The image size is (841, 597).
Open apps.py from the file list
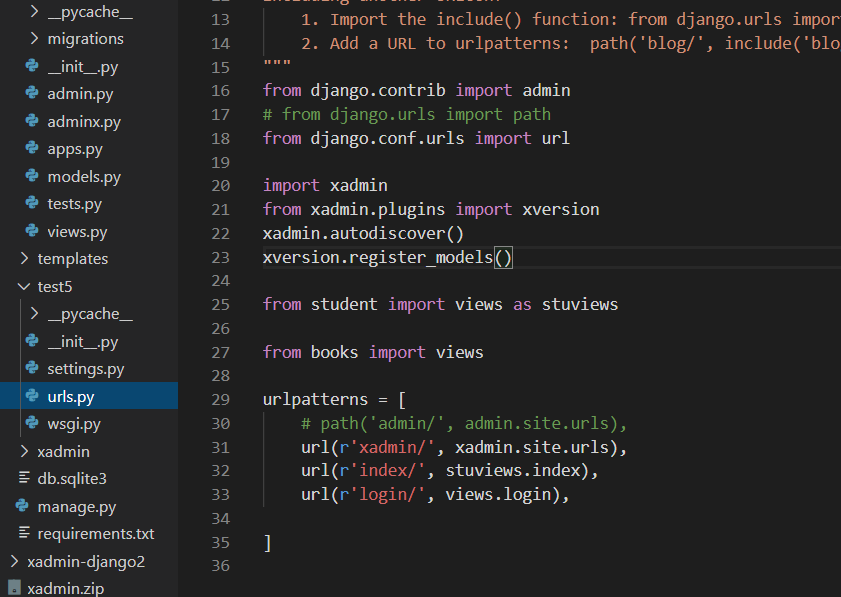[x=74, y=149]
